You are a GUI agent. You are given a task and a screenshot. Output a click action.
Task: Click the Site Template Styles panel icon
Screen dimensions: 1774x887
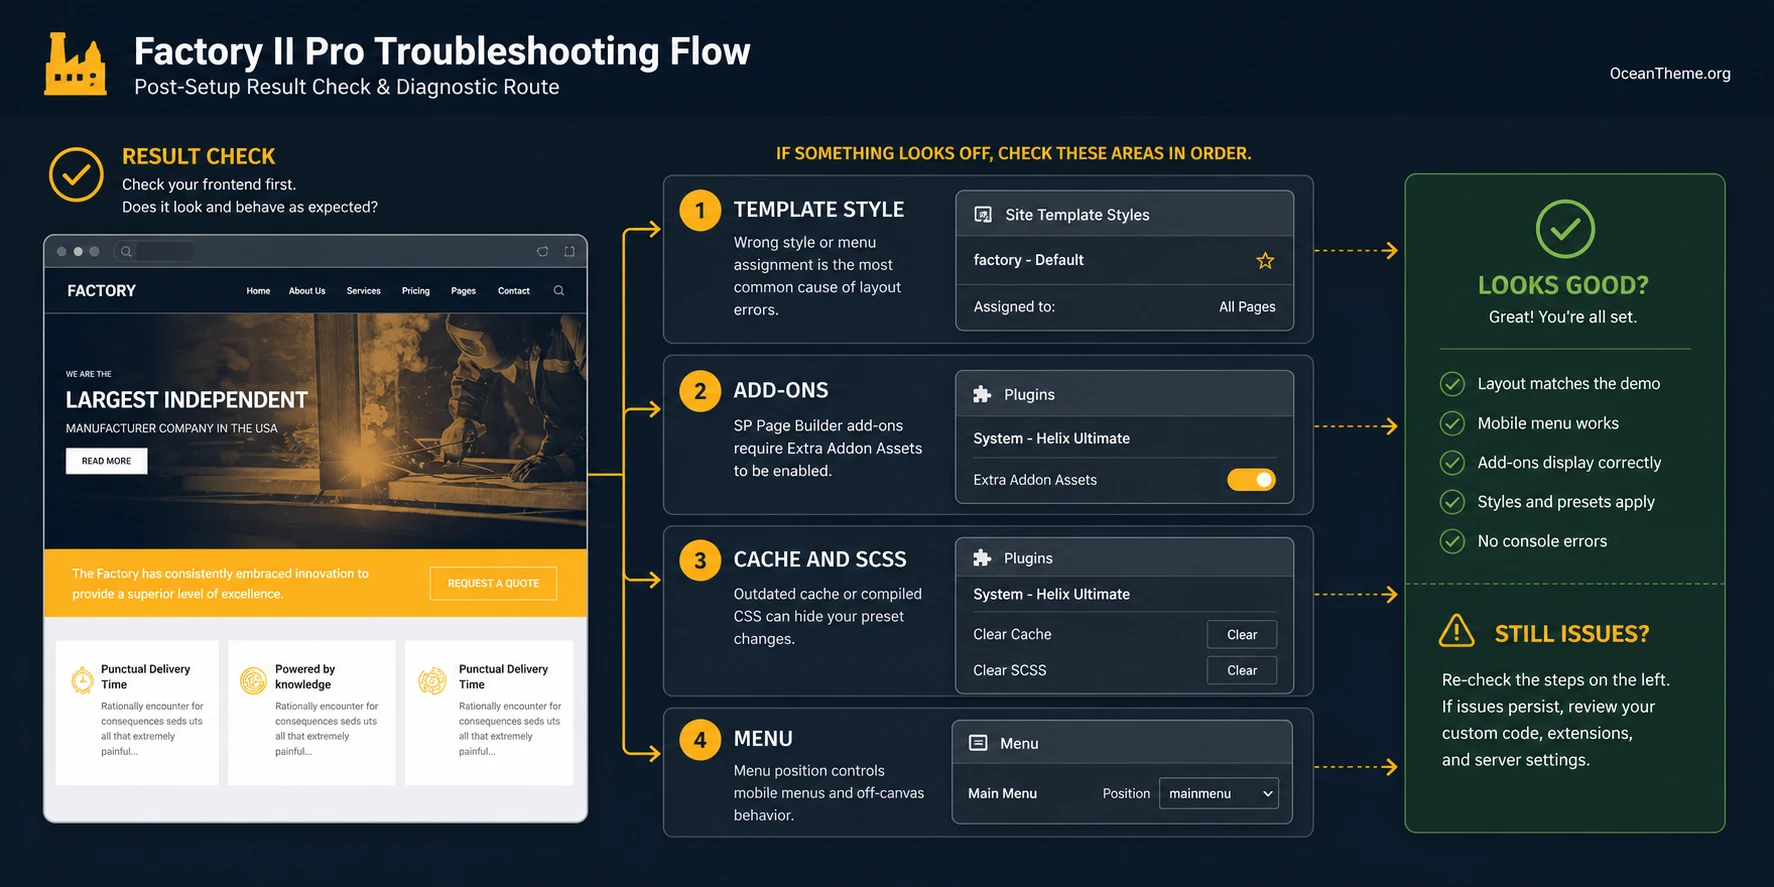pos(983,215)
